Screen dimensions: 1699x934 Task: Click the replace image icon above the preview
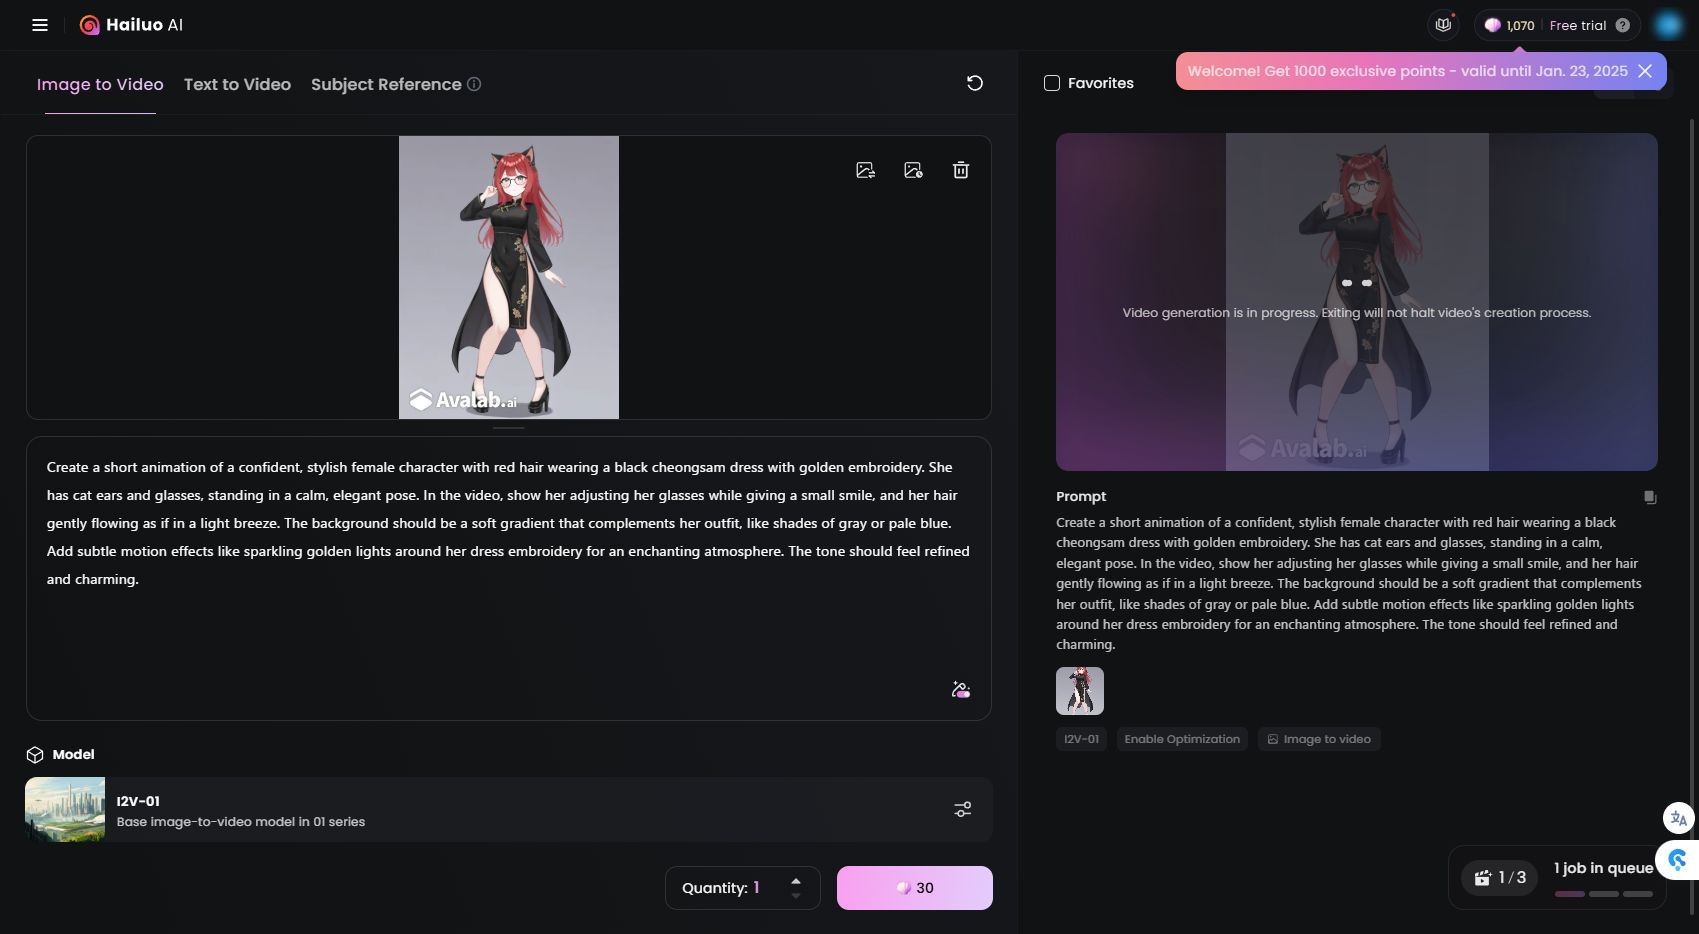click(x=865, y=170)
